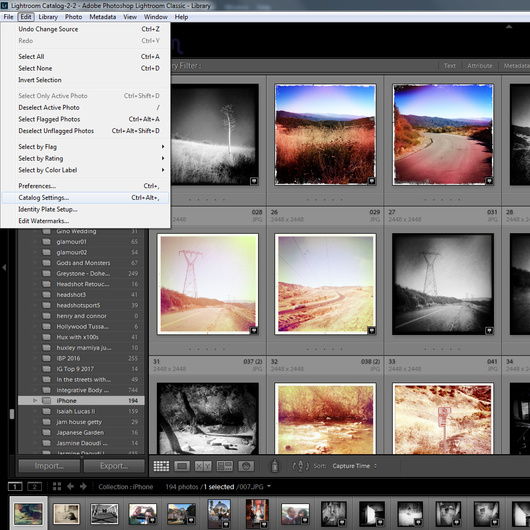Collapse top panel with arrow at top
Image resolution: width=530 pixels, height=530 pixels.
click(x=509, y=27)
